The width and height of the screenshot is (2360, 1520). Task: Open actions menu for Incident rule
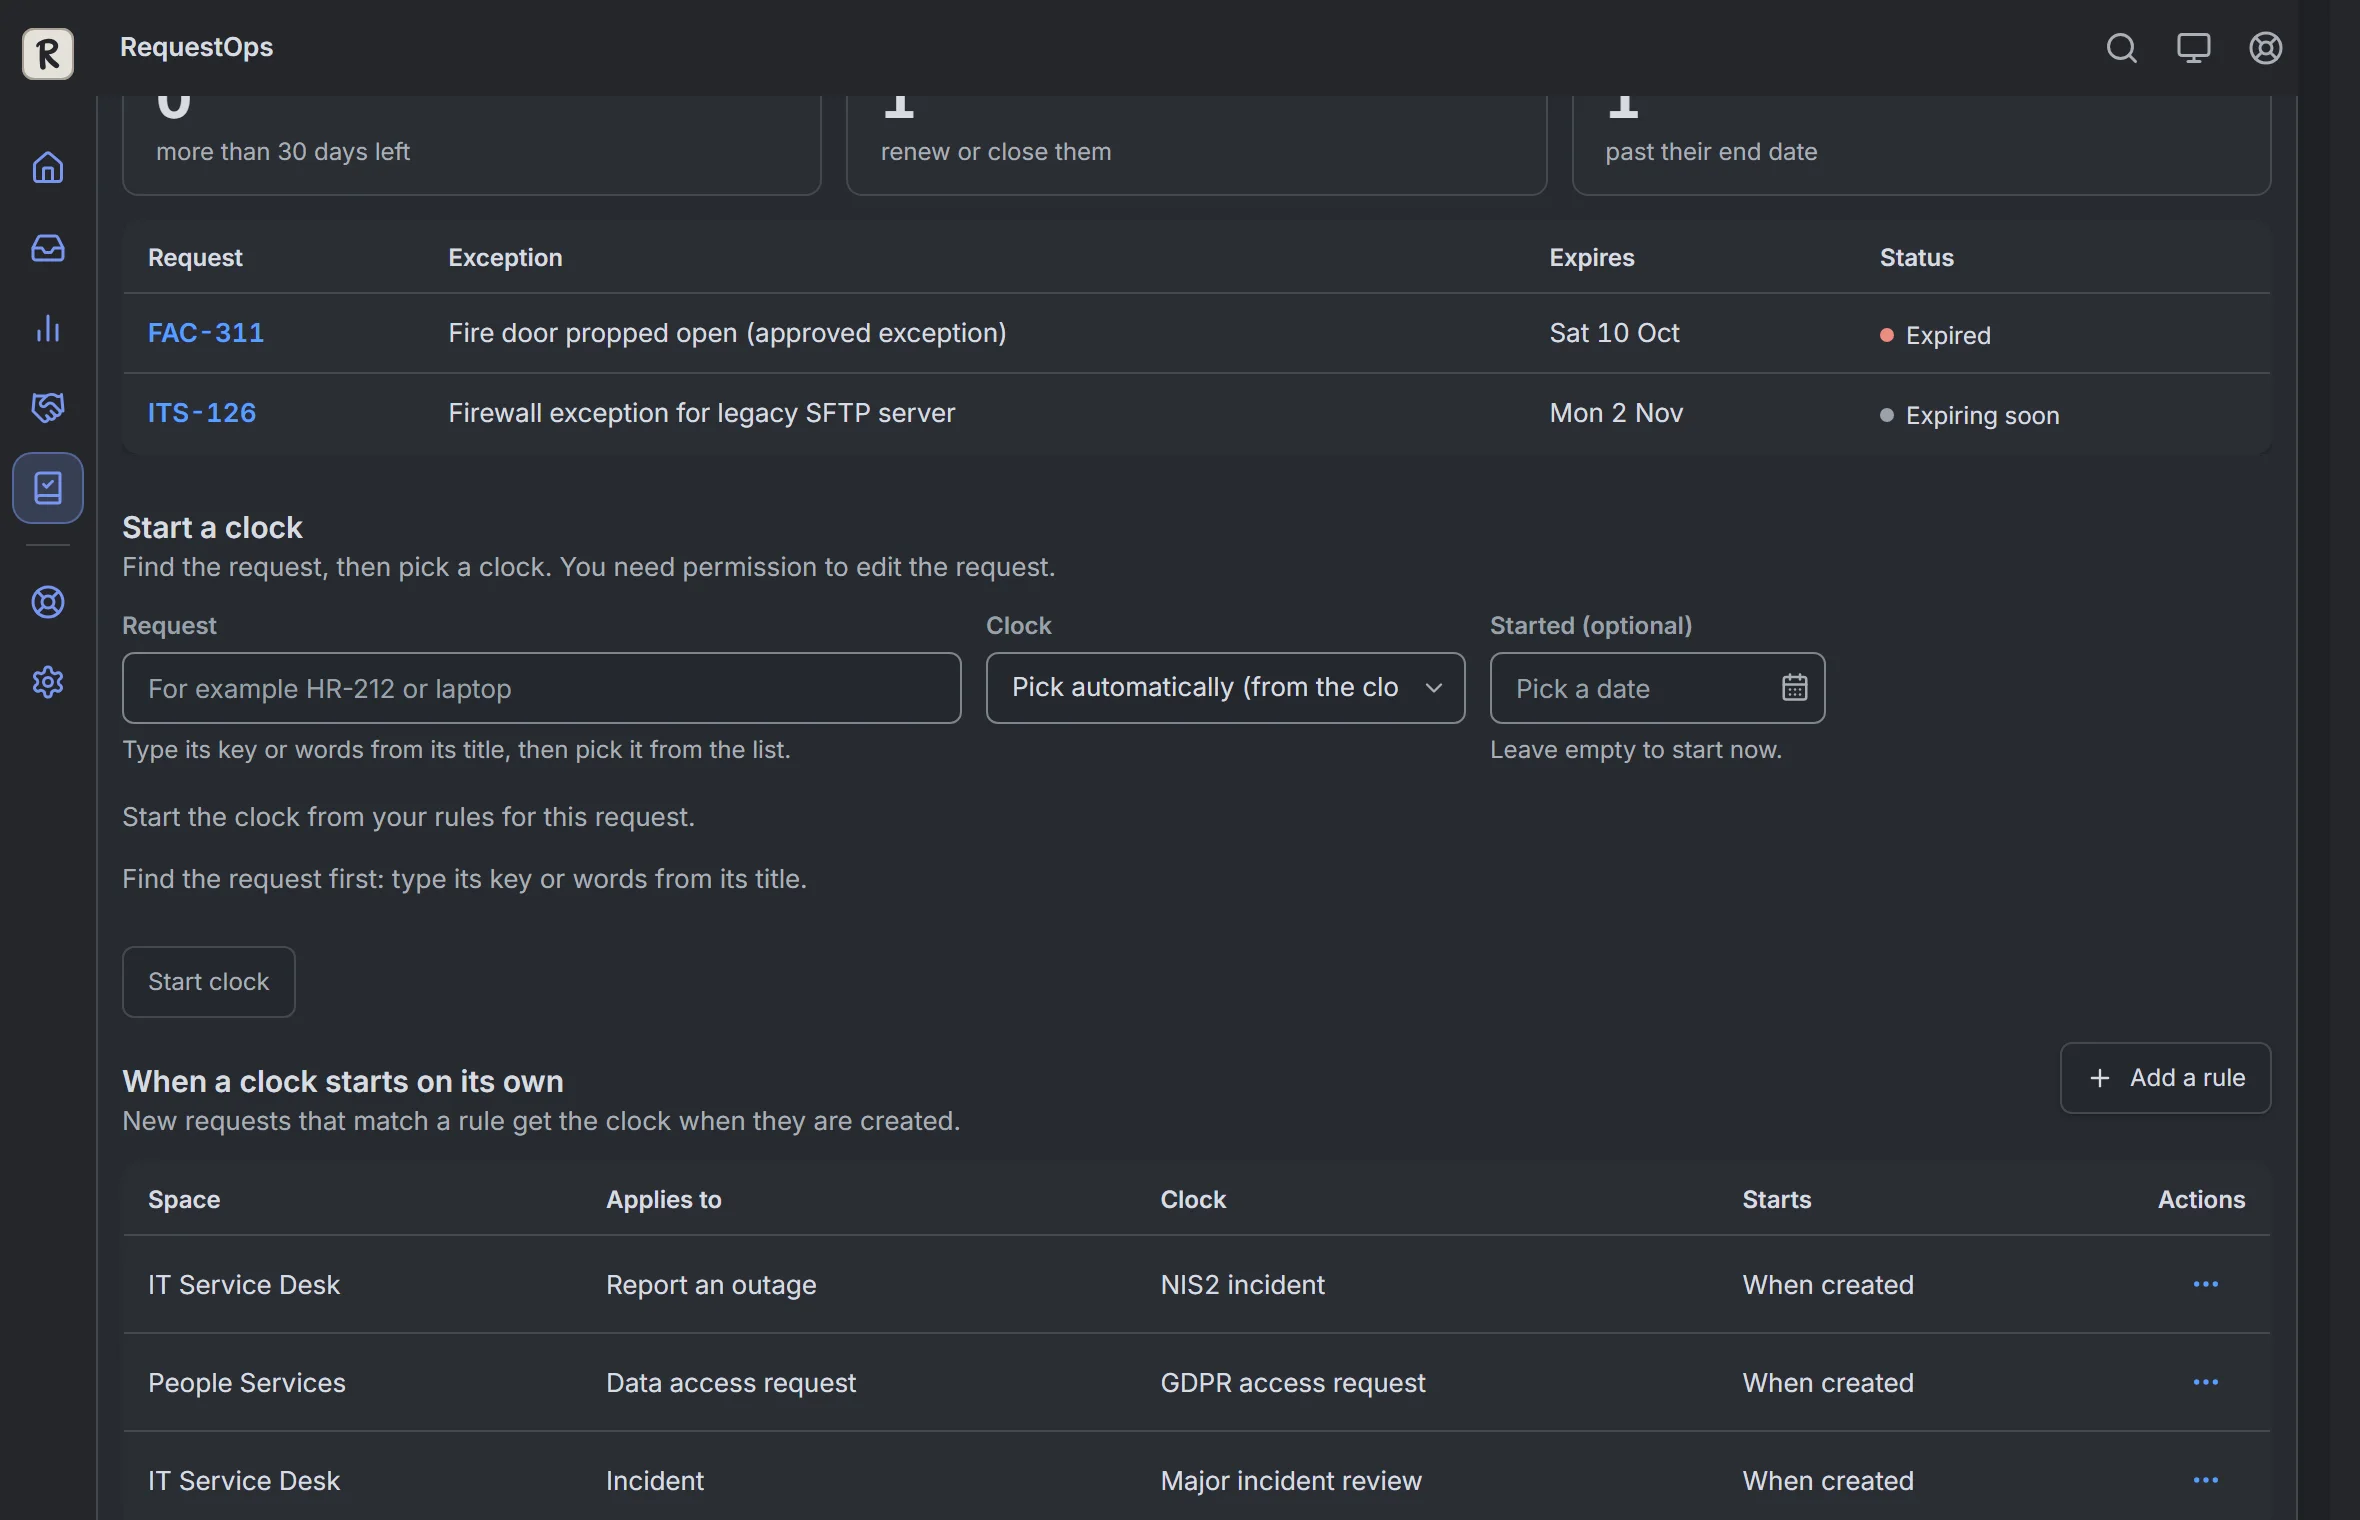click(2205, 1480)
